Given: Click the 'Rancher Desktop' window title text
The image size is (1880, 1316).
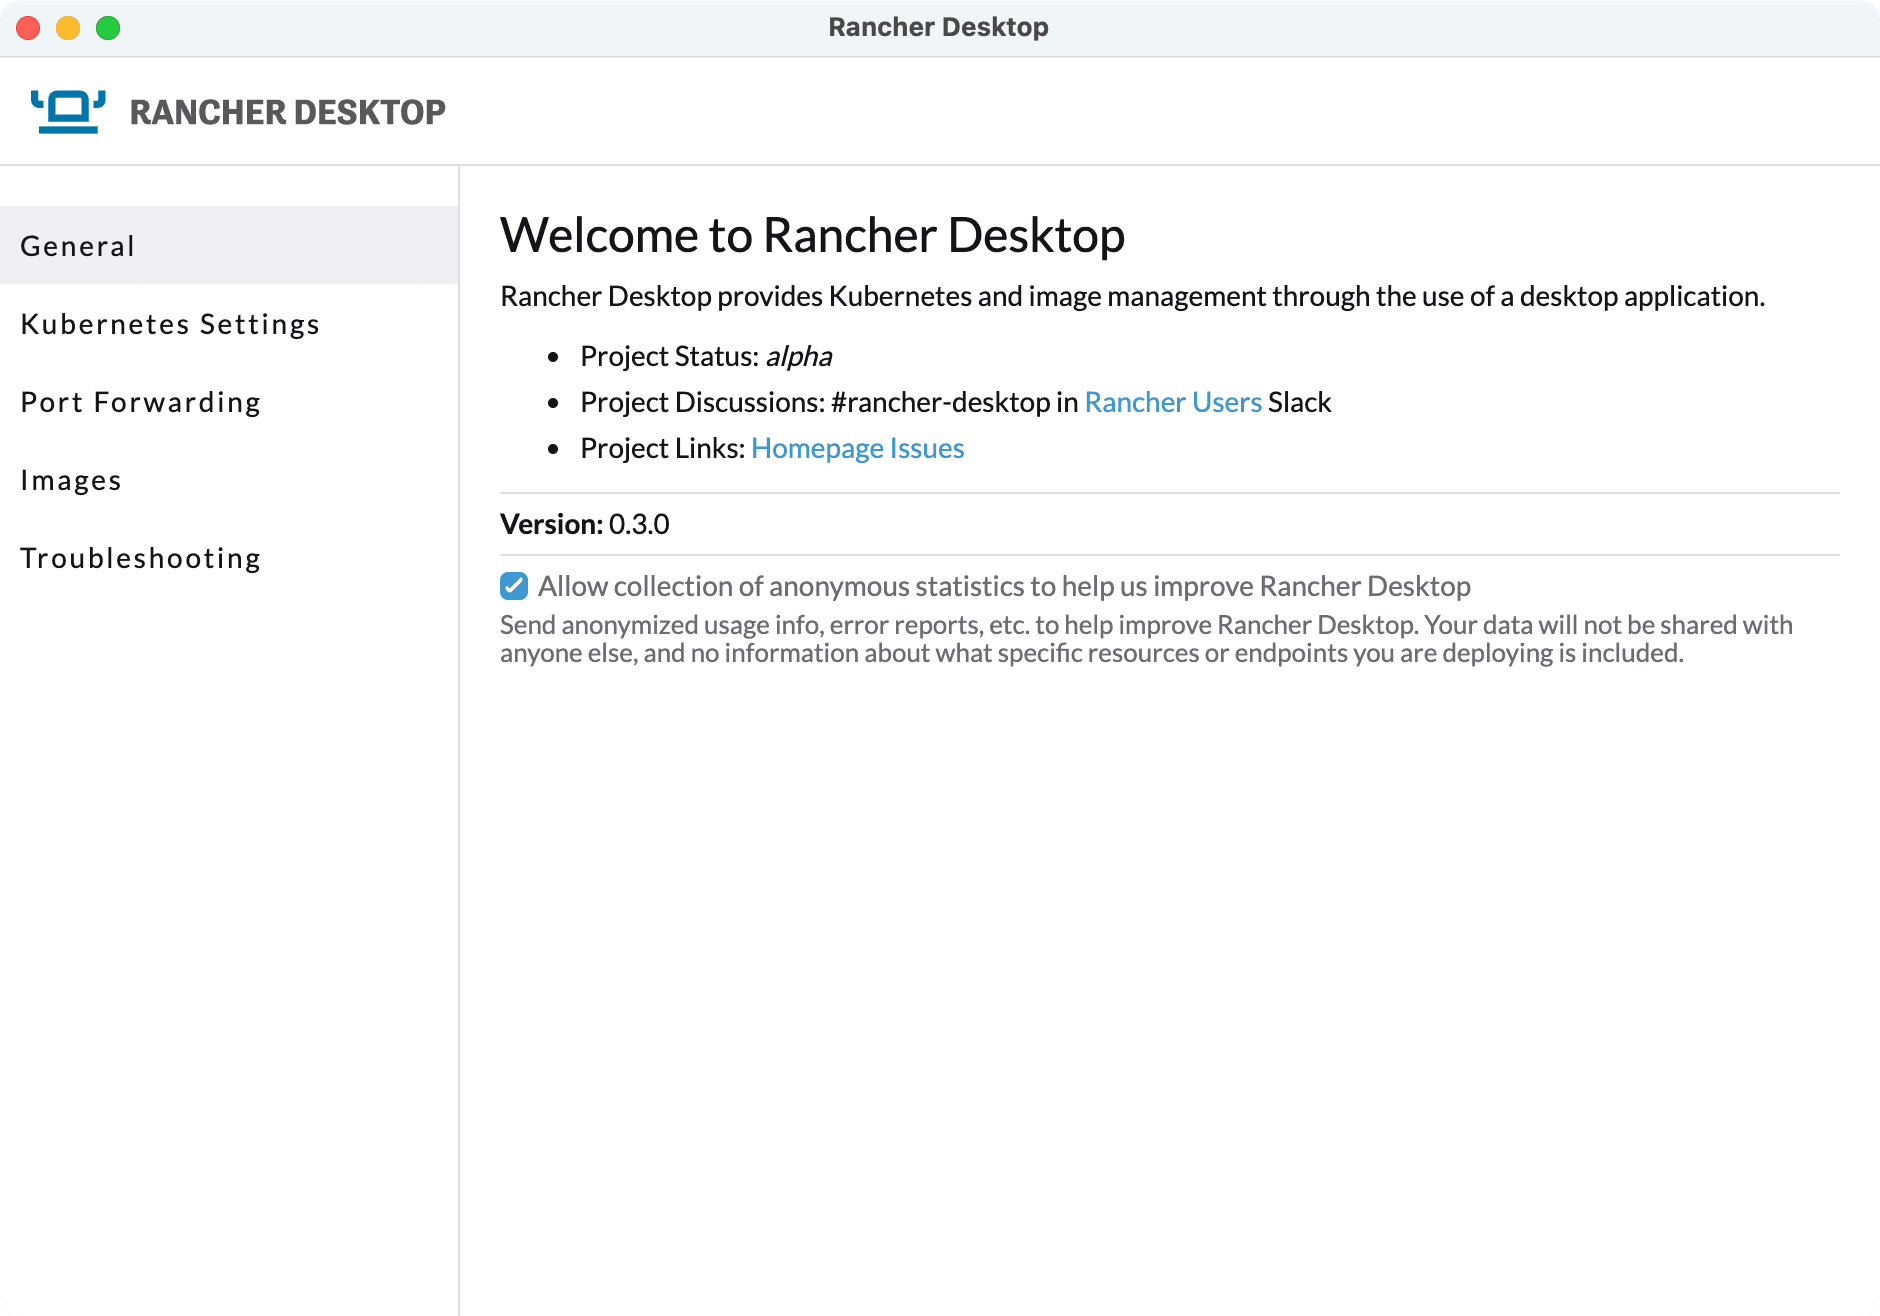Looking at the screenshot, I should pyautogui.click(x=938, y=27).
